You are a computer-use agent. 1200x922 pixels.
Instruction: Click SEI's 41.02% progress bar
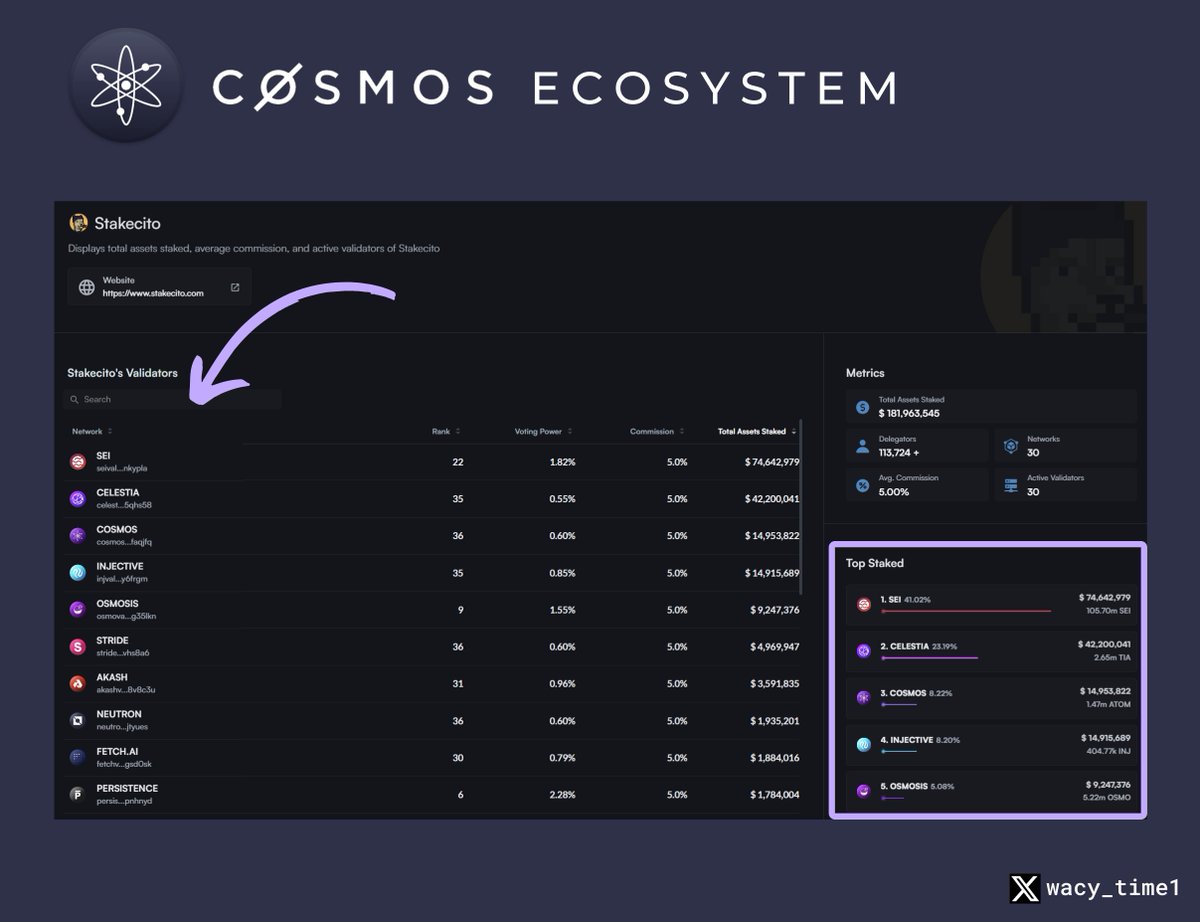[966, 611]
